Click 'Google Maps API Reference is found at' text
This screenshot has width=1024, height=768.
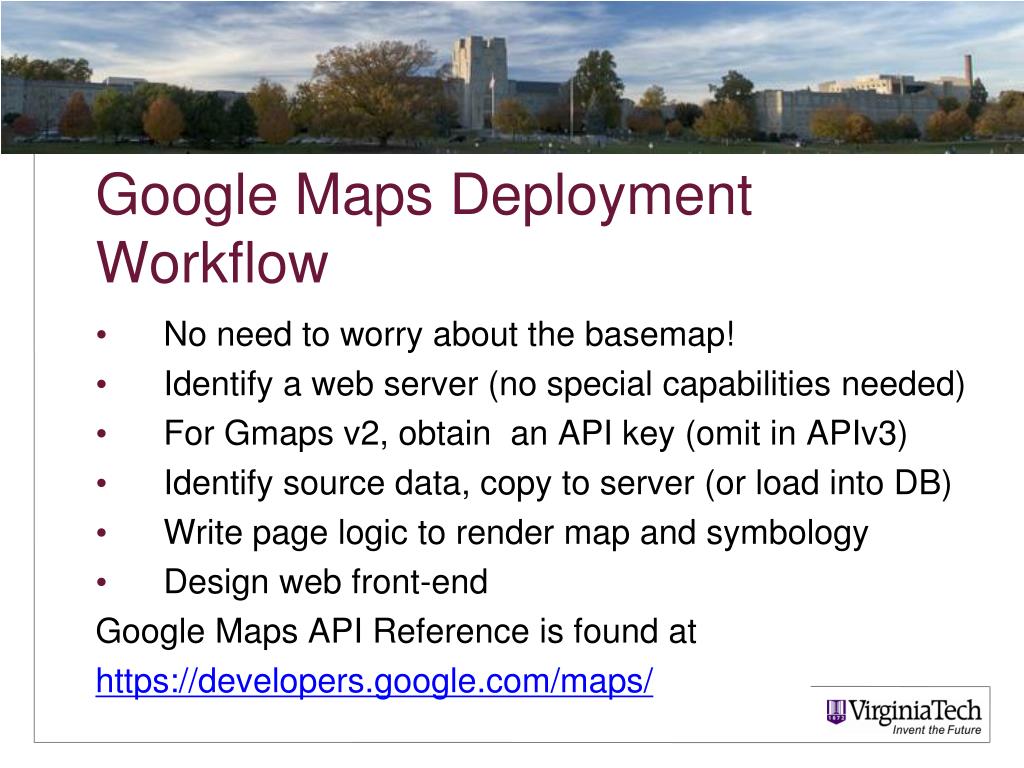pyautogui.click(x=396, y=632)
